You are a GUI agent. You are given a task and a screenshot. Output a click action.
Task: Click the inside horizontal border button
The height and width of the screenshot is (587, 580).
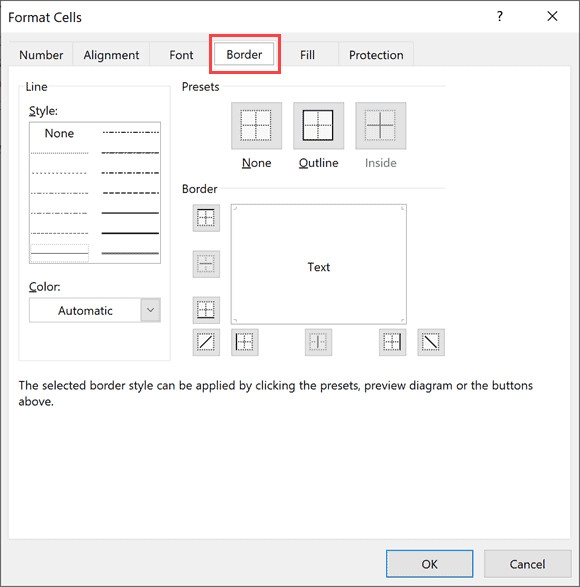tap(206, 264)
